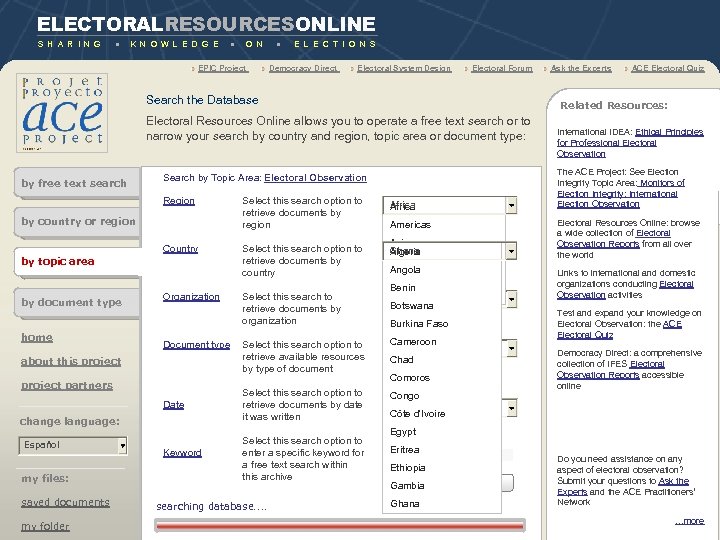Select Ghana in the country list

click(x=442, y=504)
